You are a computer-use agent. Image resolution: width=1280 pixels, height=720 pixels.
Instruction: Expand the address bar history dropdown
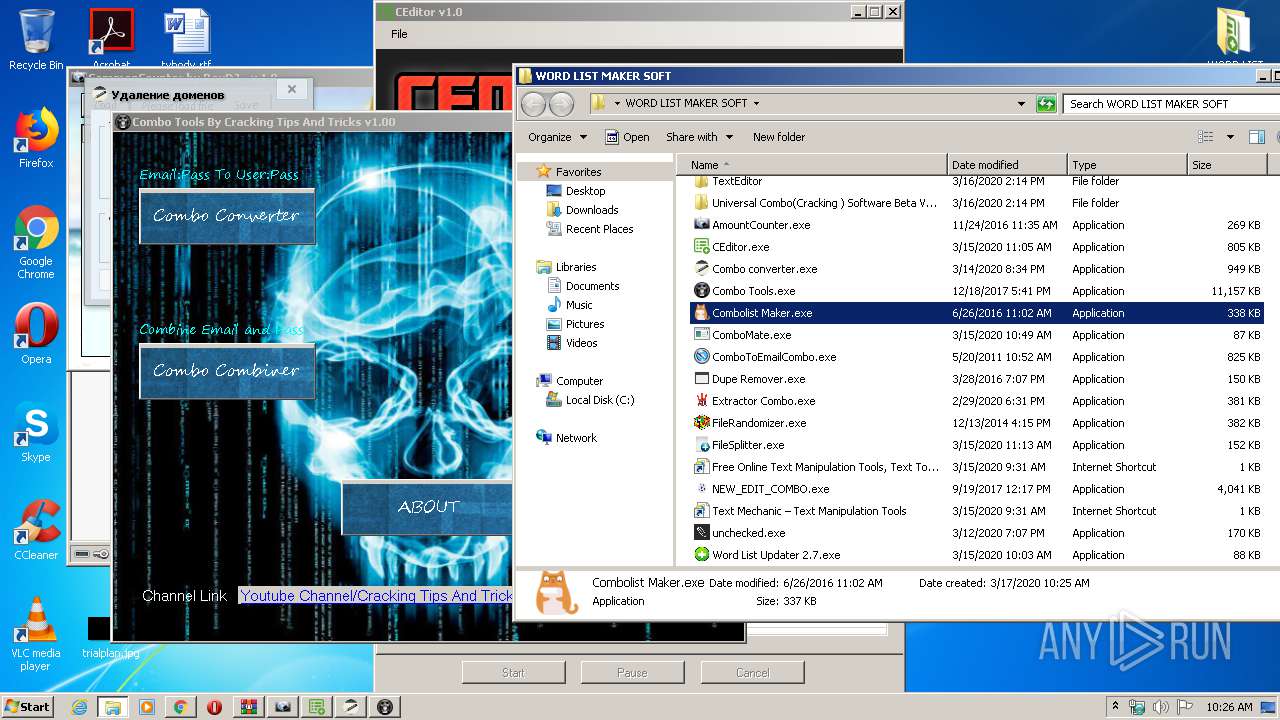[1021, 103]
